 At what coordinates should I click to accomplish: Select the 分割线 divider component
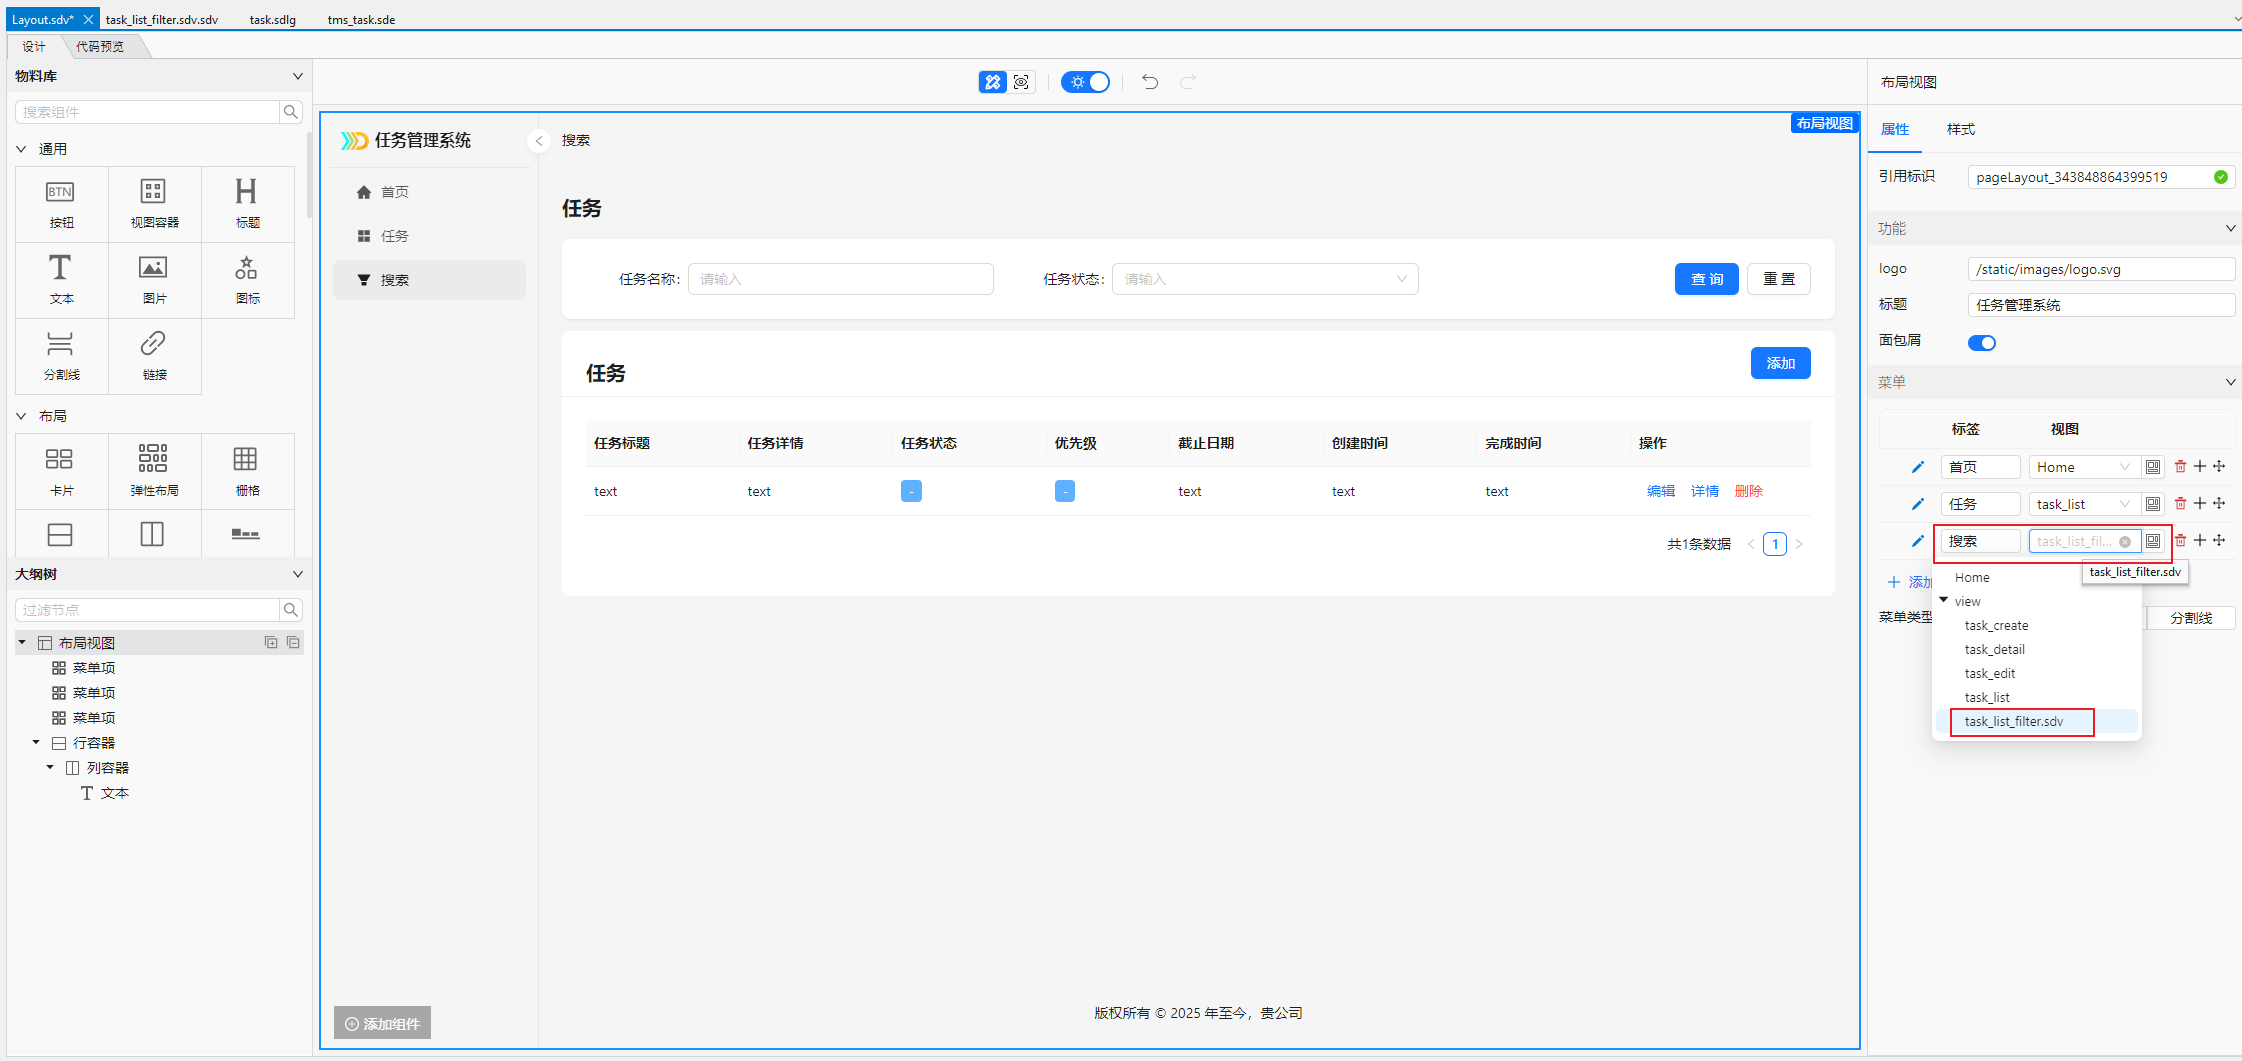[61, 356]
